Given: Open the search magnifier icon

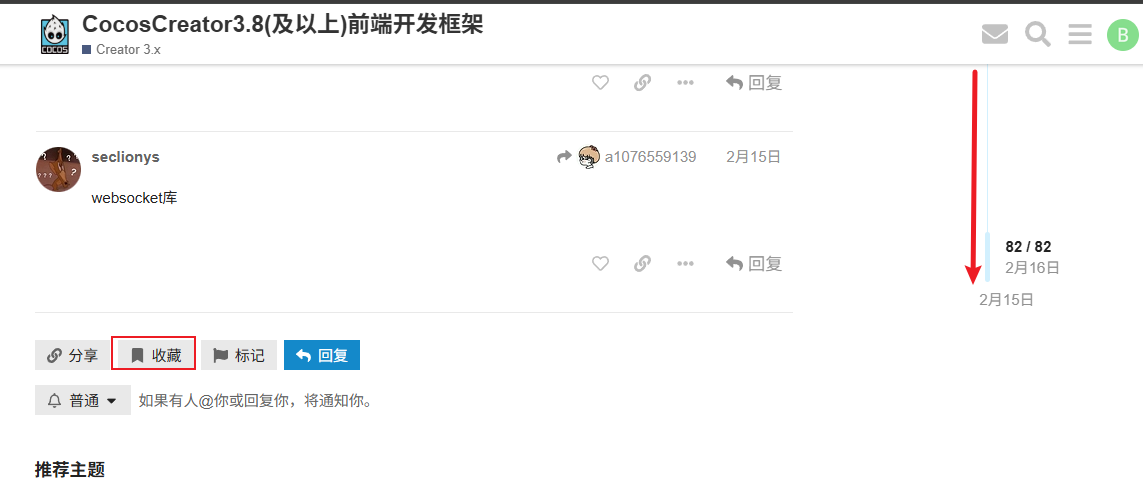Looking at the screenshot, I should pos(1037,34).
